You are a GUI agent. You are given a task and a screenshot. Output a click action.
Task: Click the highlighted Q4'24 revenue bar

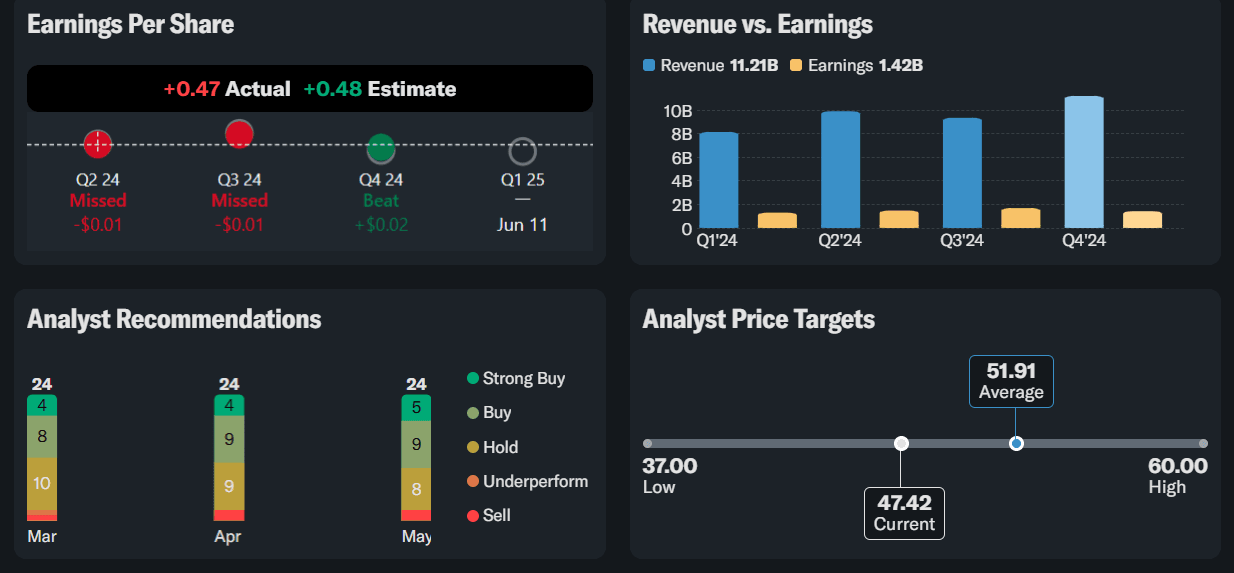(1084, 162)
